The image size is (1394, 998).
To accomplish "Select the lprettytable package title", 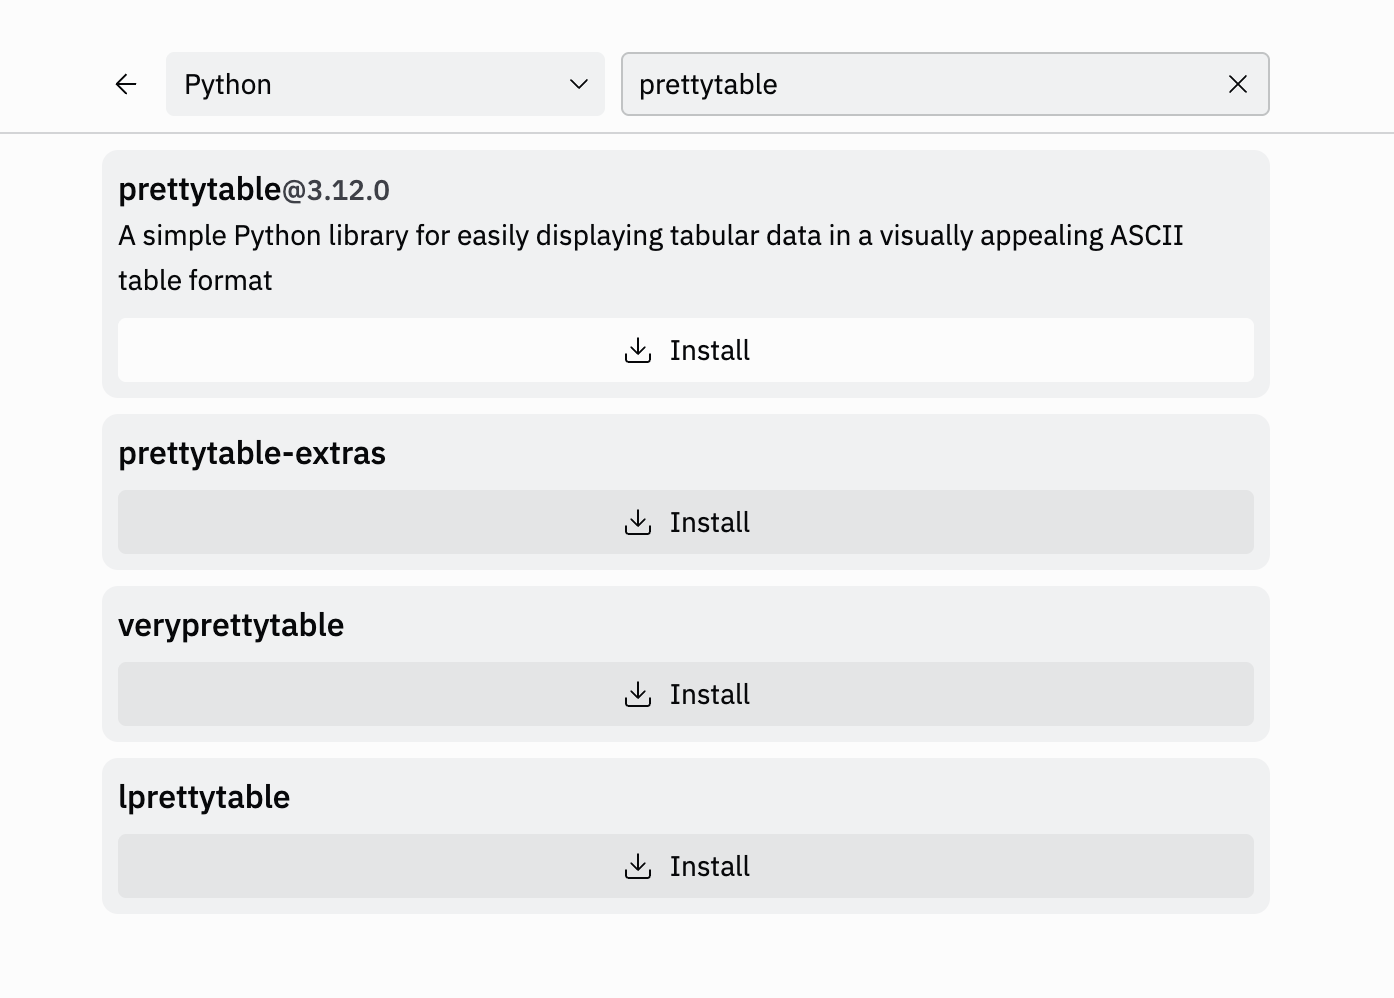I will [x=204, y=797].
